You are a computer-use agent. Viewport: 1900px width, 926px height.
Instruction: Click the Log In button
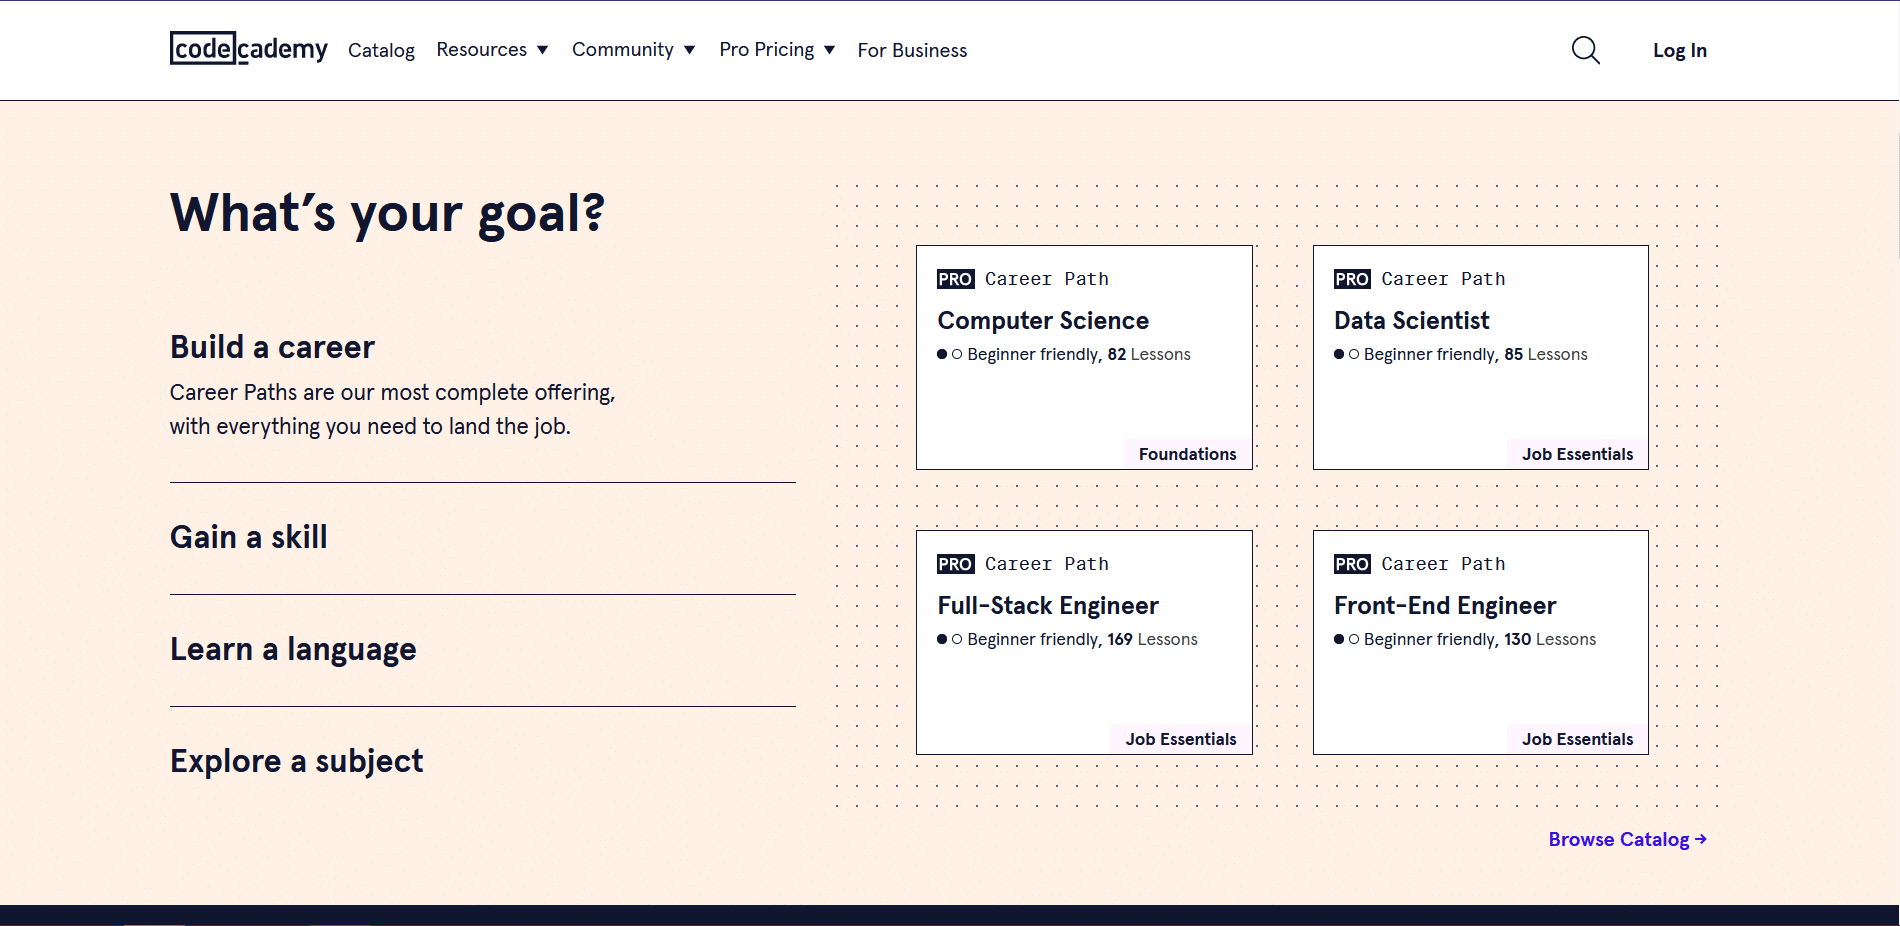coord(1679,50)
